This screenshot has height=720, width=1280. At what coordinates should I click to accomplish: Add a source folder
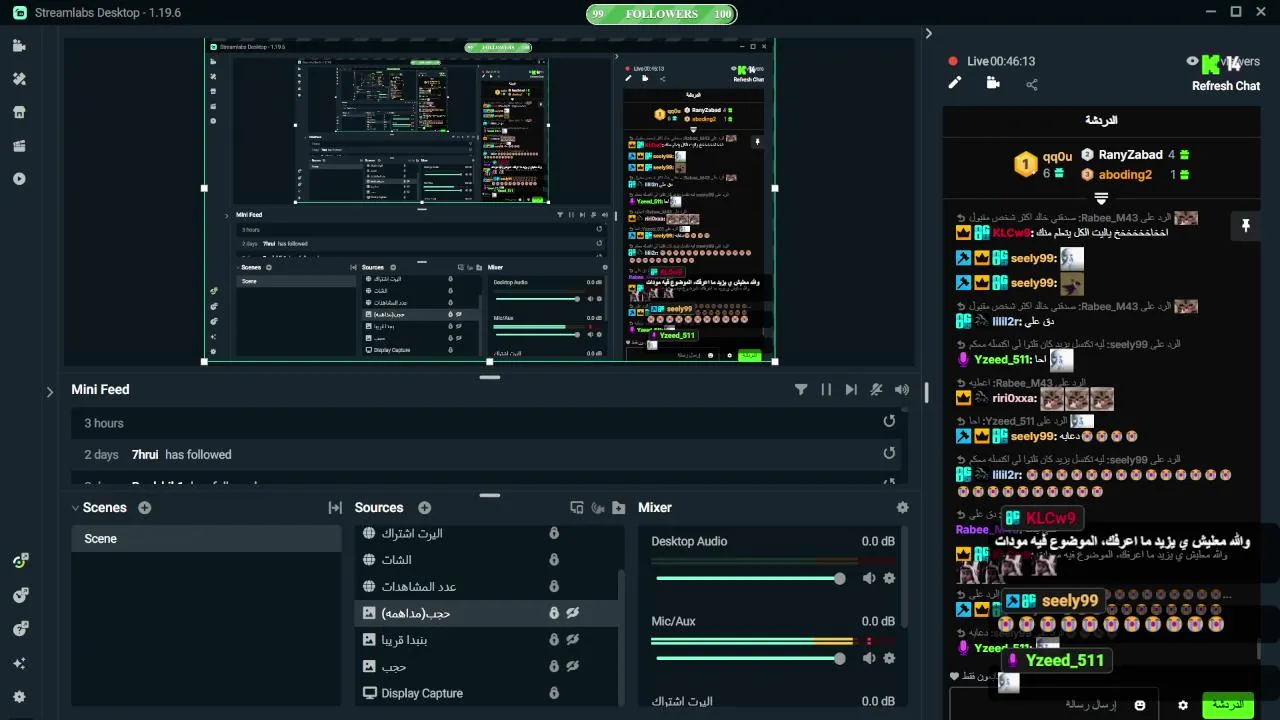(x=619, y=508)
